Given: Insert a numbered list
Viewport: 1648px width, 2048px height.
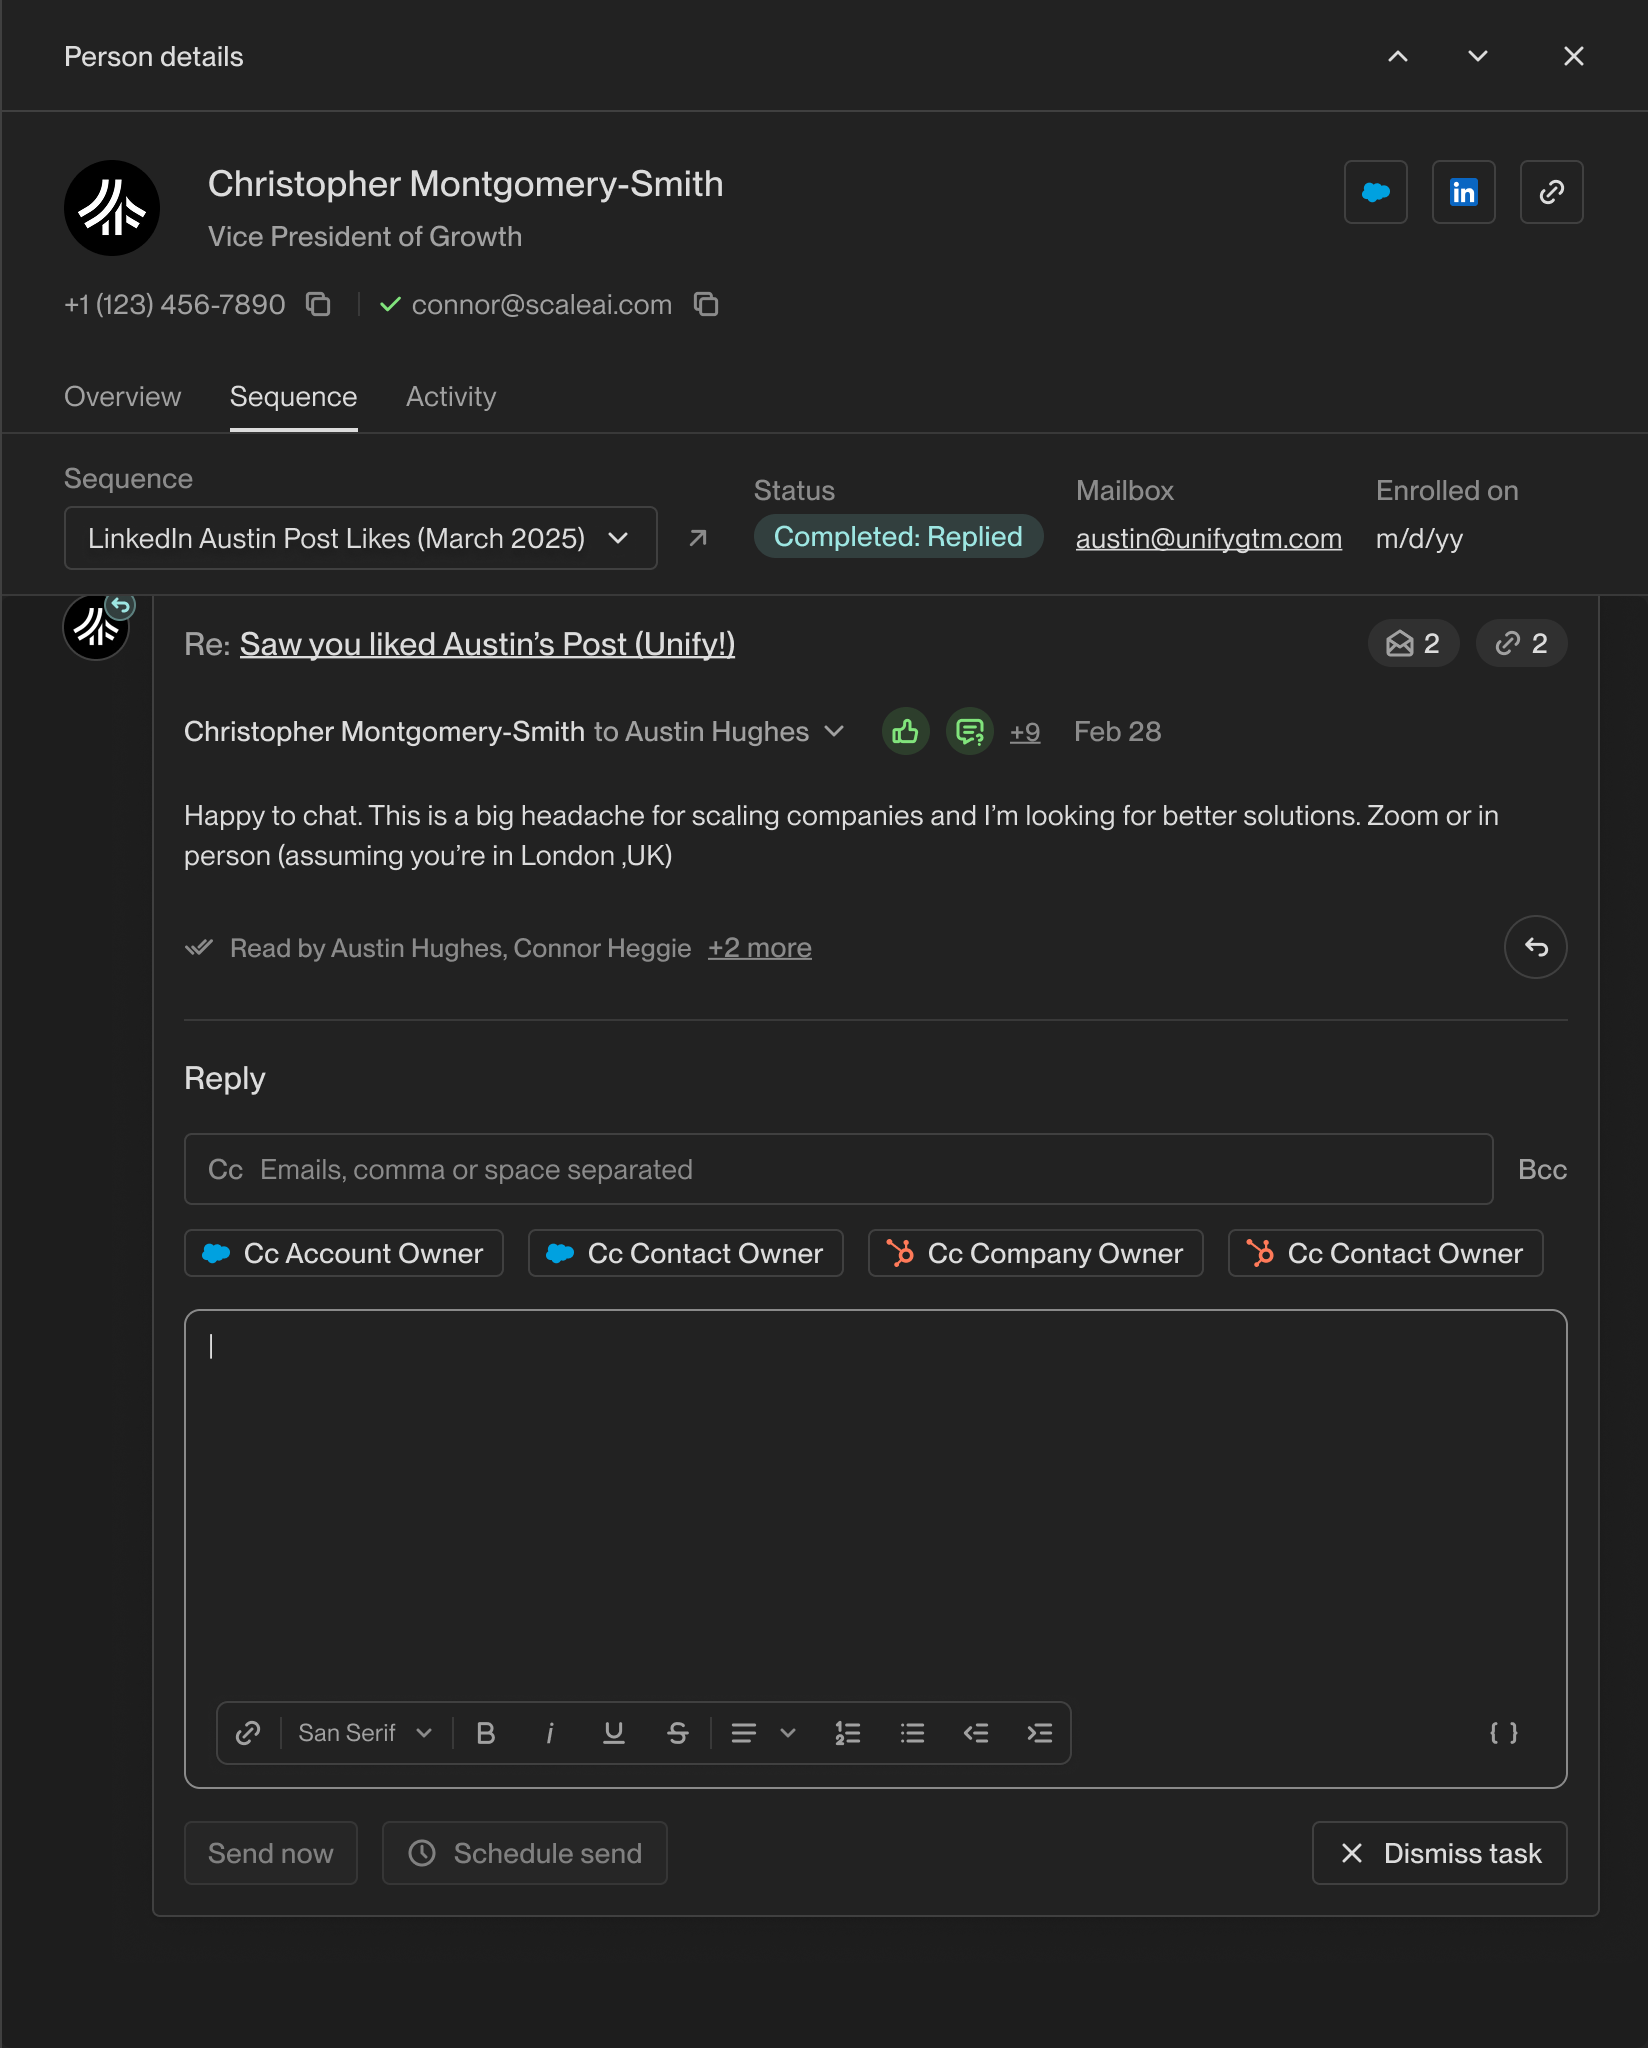Looking at the screenshot, I should click(x=848, y=1733).
